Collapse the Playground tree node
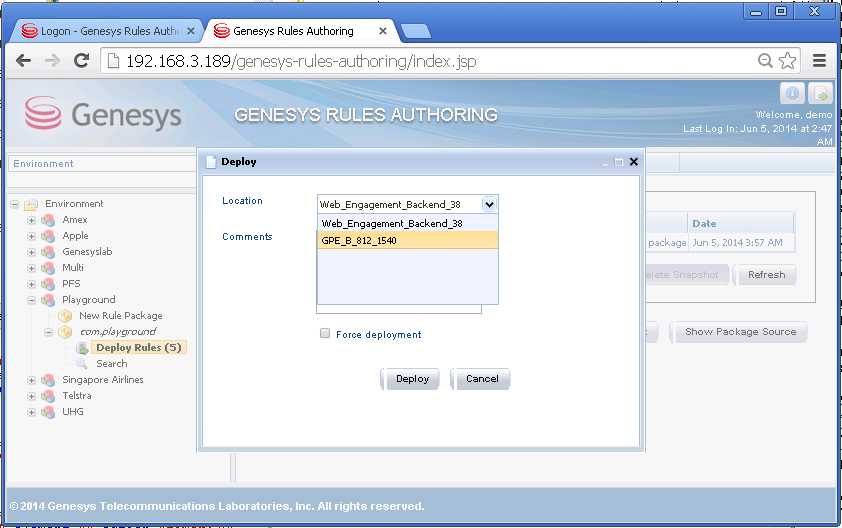842x528 pixels. [32, 300]
